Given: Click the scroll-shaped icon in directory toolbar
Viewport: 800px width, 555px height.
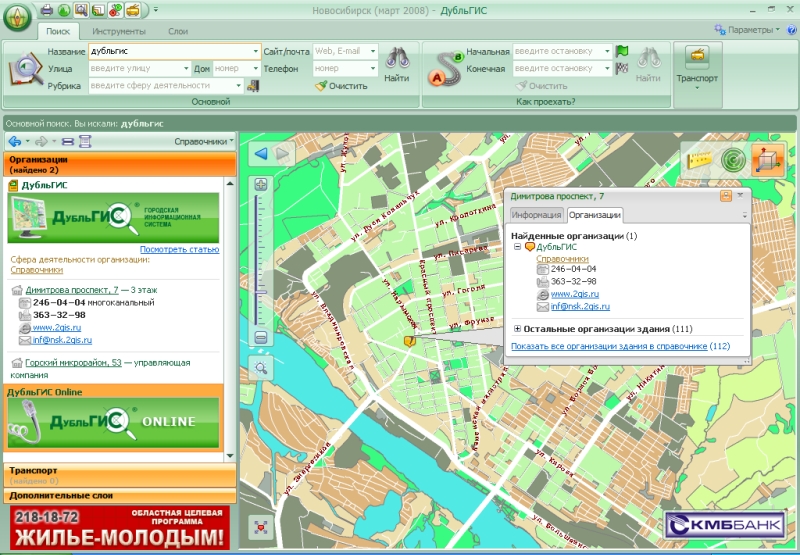Looking at the screenshot, I should click(85, 142).
